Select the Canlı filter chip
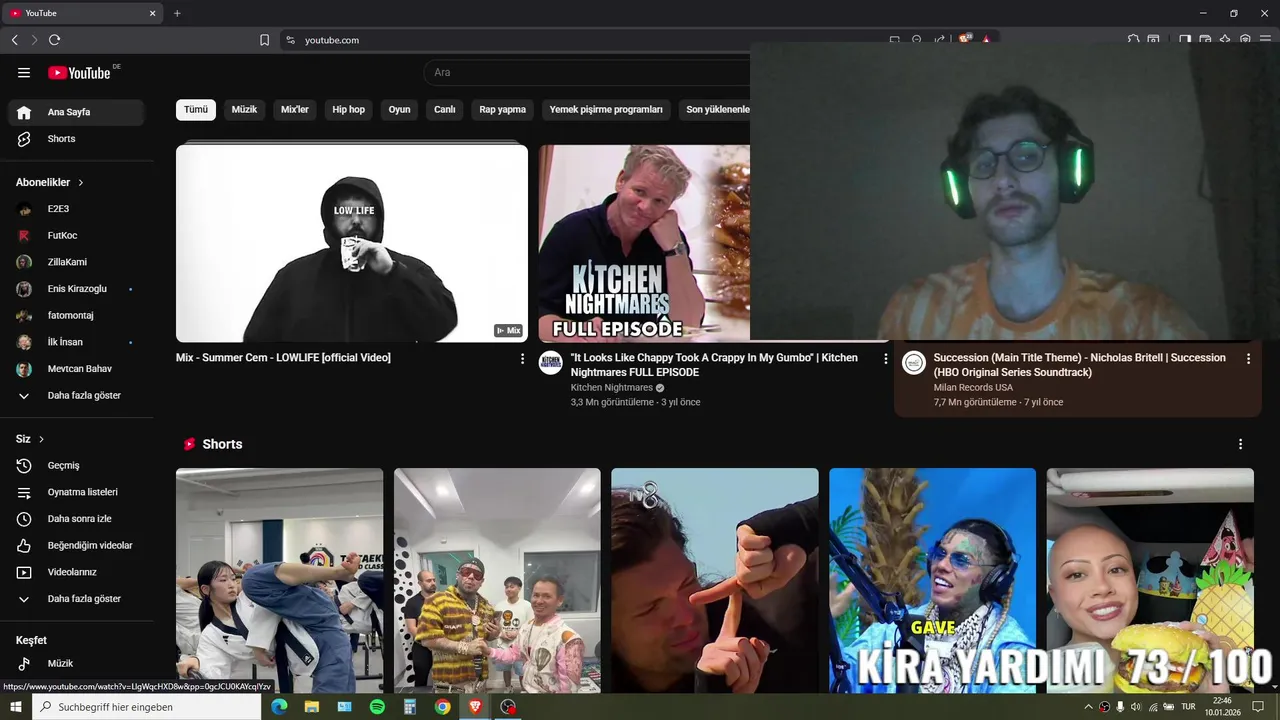This screenshot has height=720, width=1280. pyautogui.click(x=445, y=110)
